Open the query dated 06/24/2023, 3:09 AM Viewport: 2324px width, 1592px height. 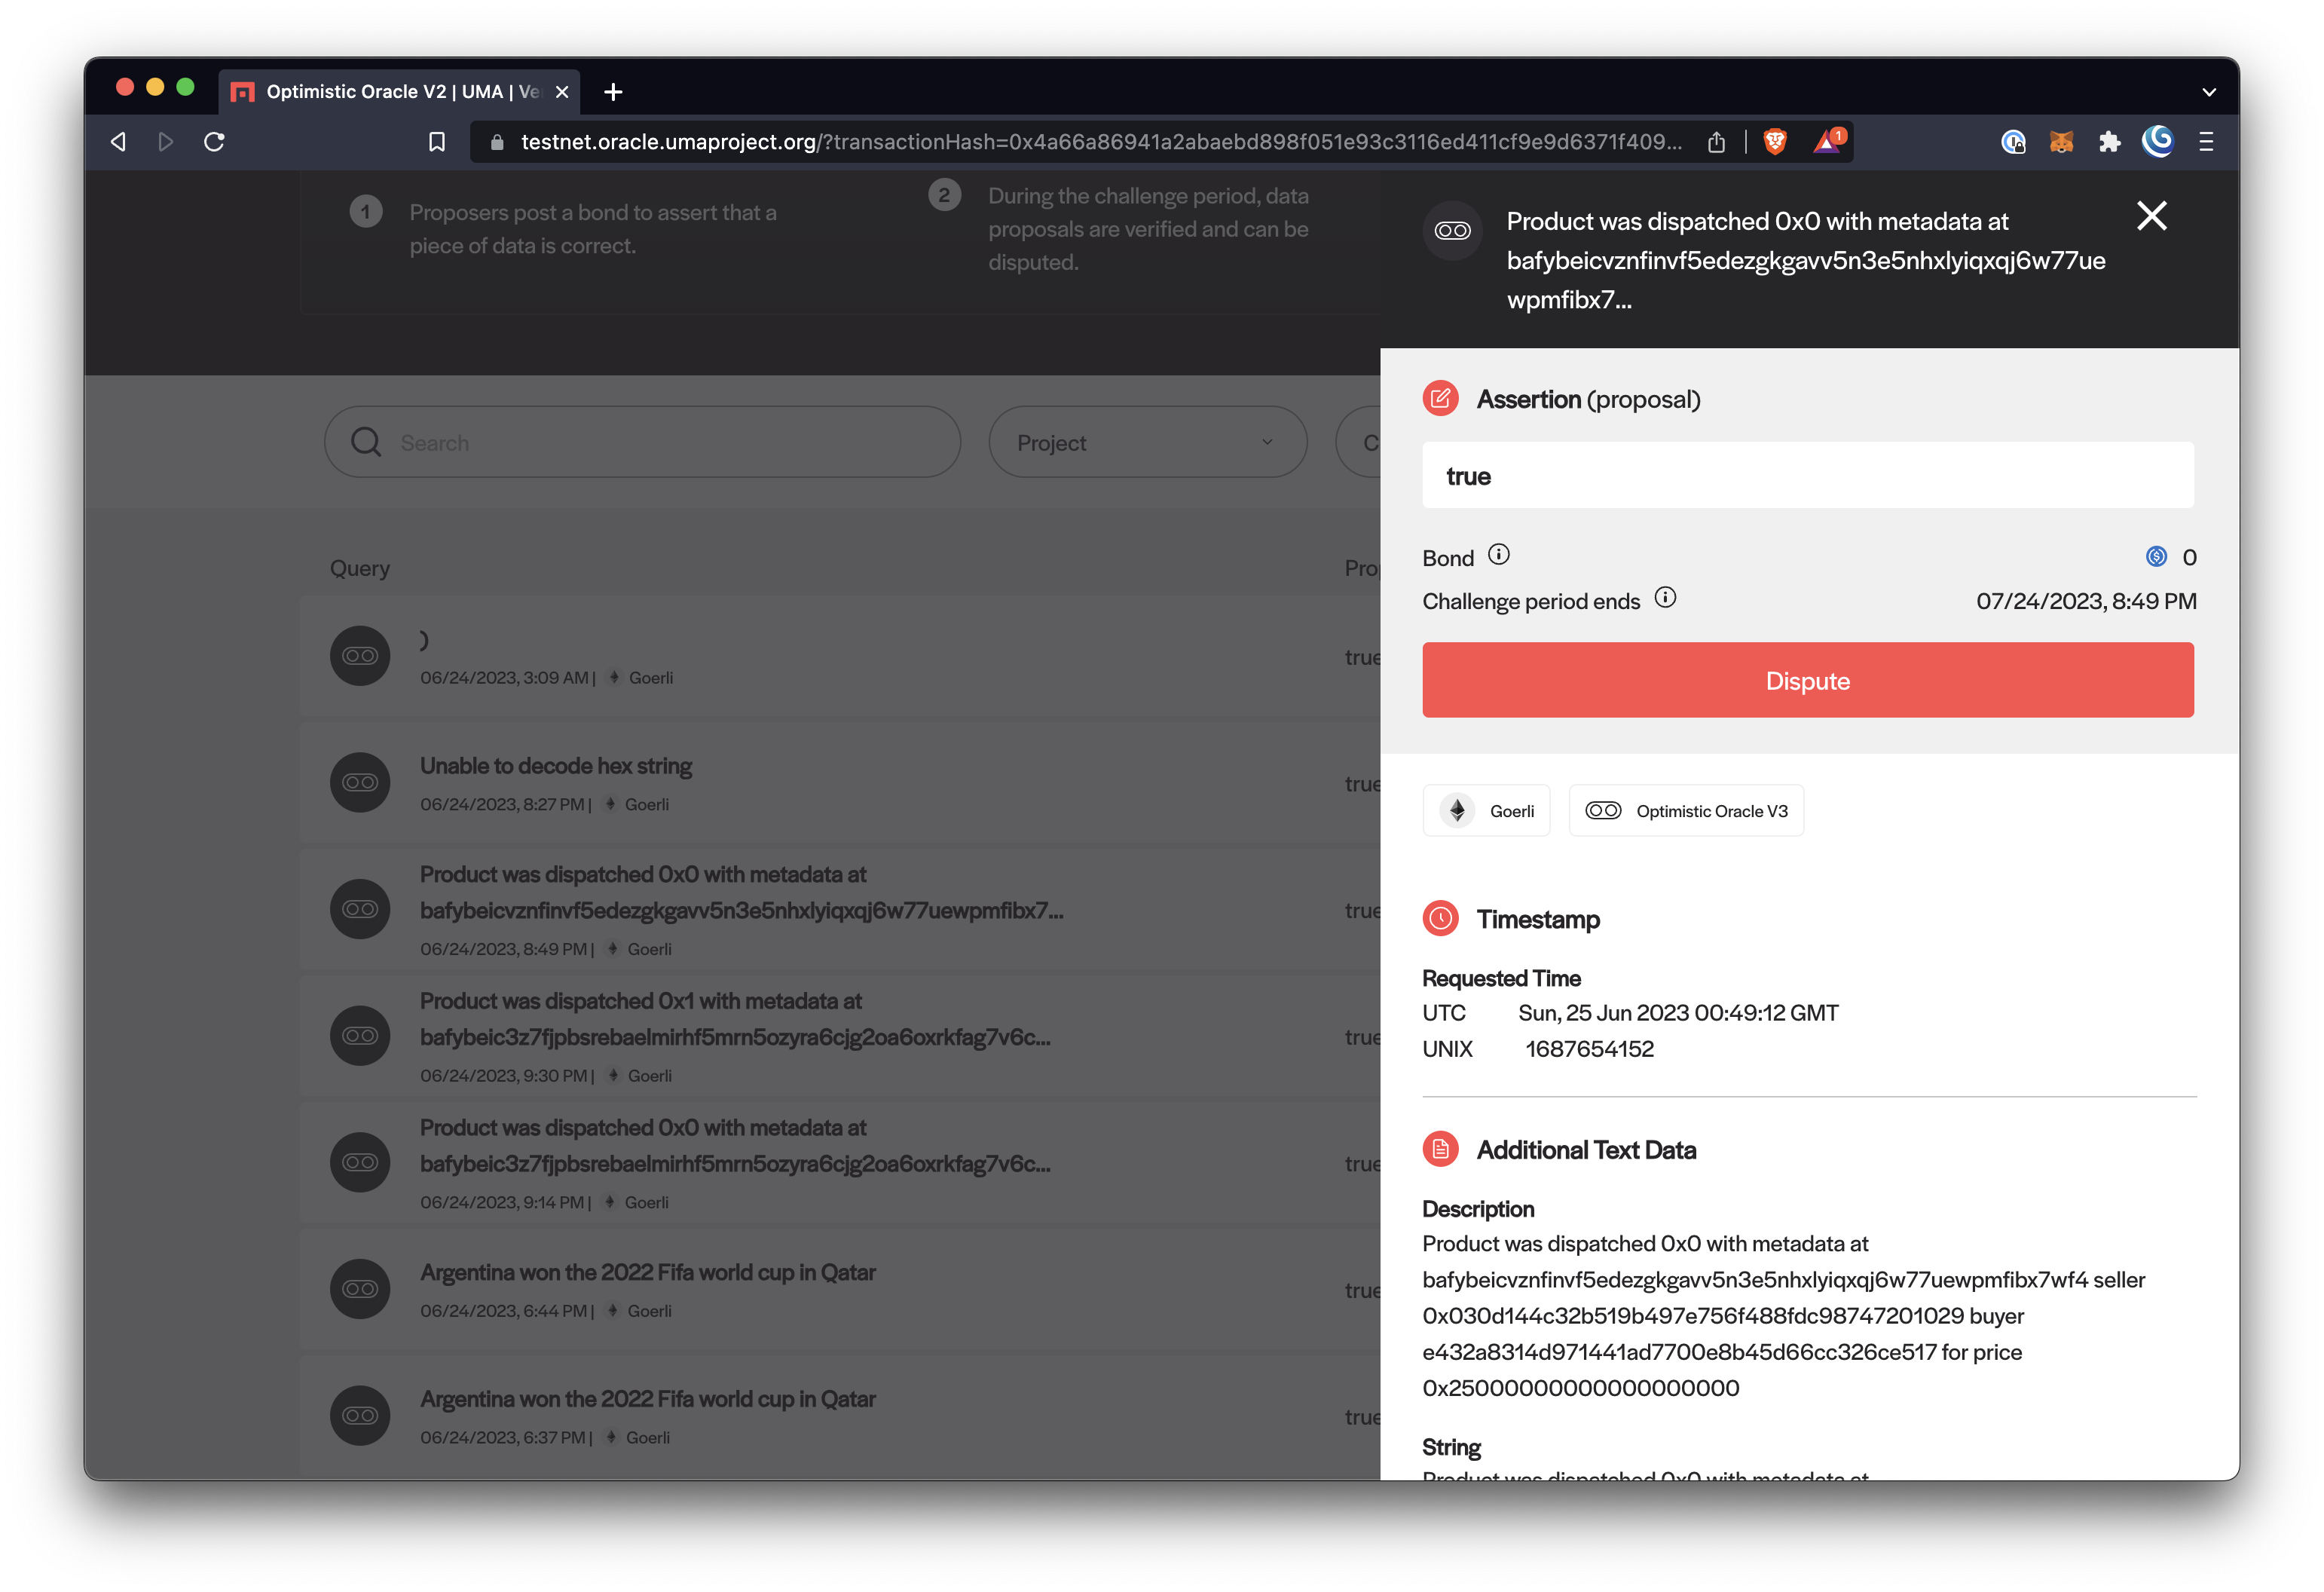pyautogui.click(x=840, y=656)
